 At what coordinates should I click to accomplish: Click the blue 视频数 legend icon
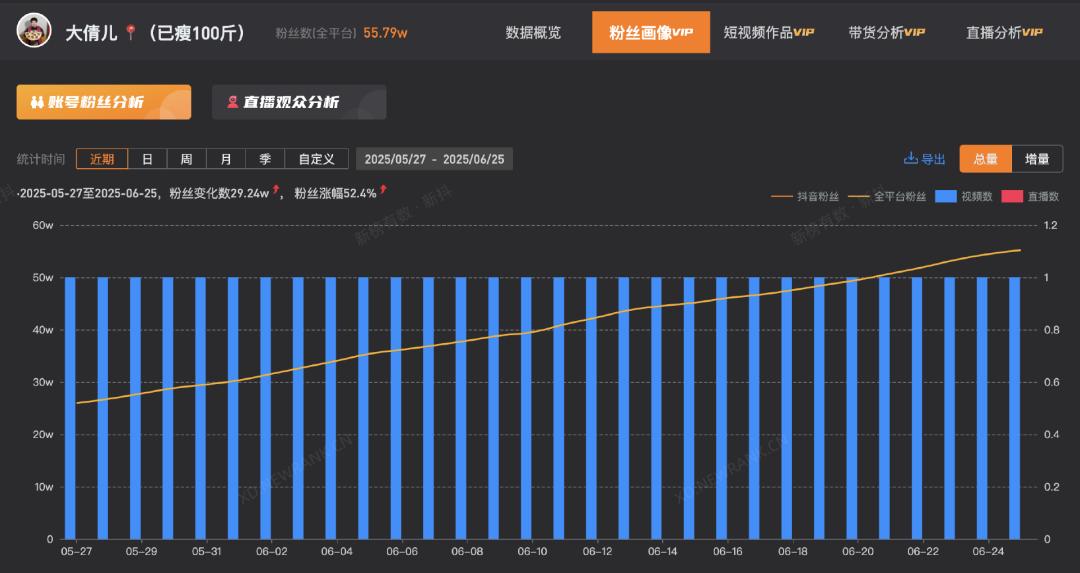(945, 197)
